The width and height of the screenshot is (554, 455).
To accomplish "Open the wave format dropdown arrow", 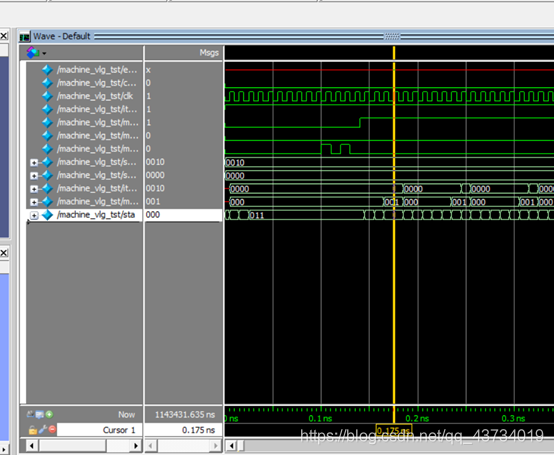I will (44, 53).
